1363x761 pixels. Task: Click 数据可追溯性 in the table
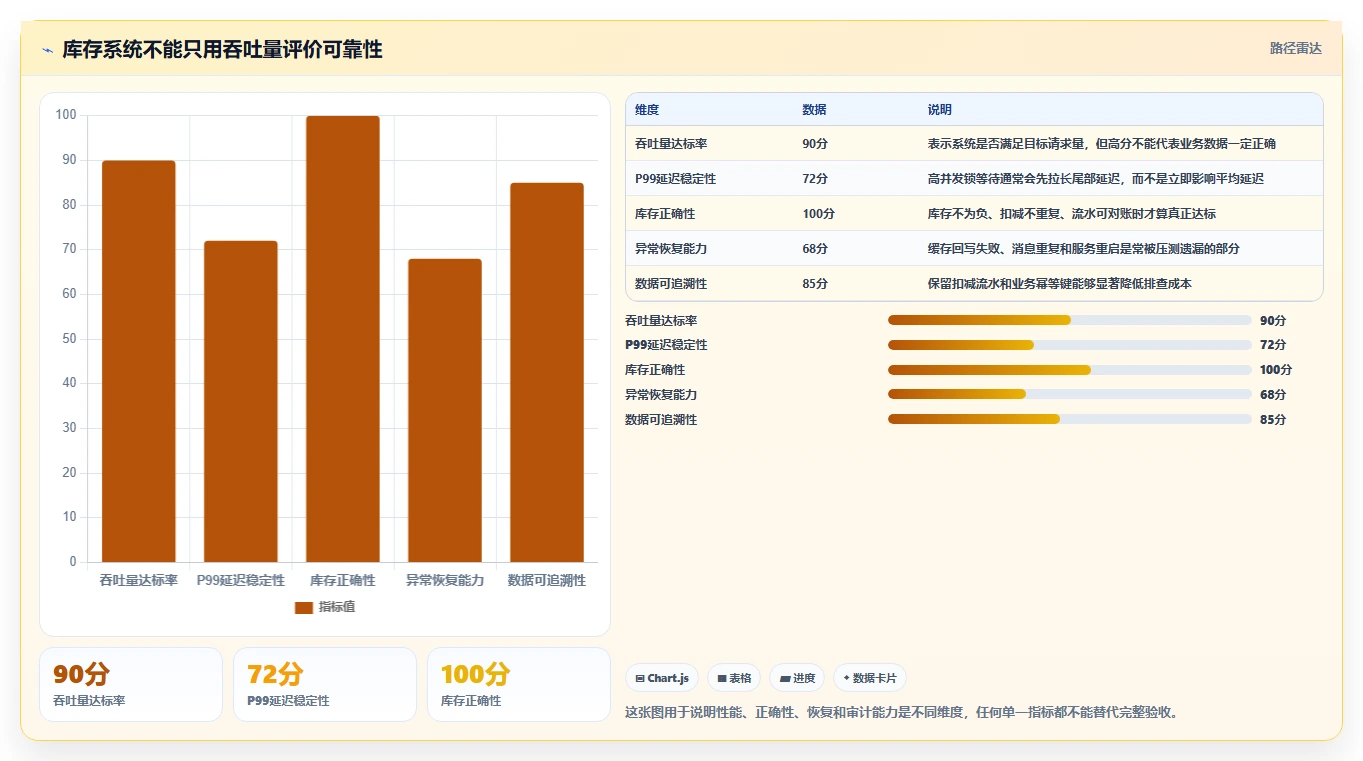click(671, 284)
